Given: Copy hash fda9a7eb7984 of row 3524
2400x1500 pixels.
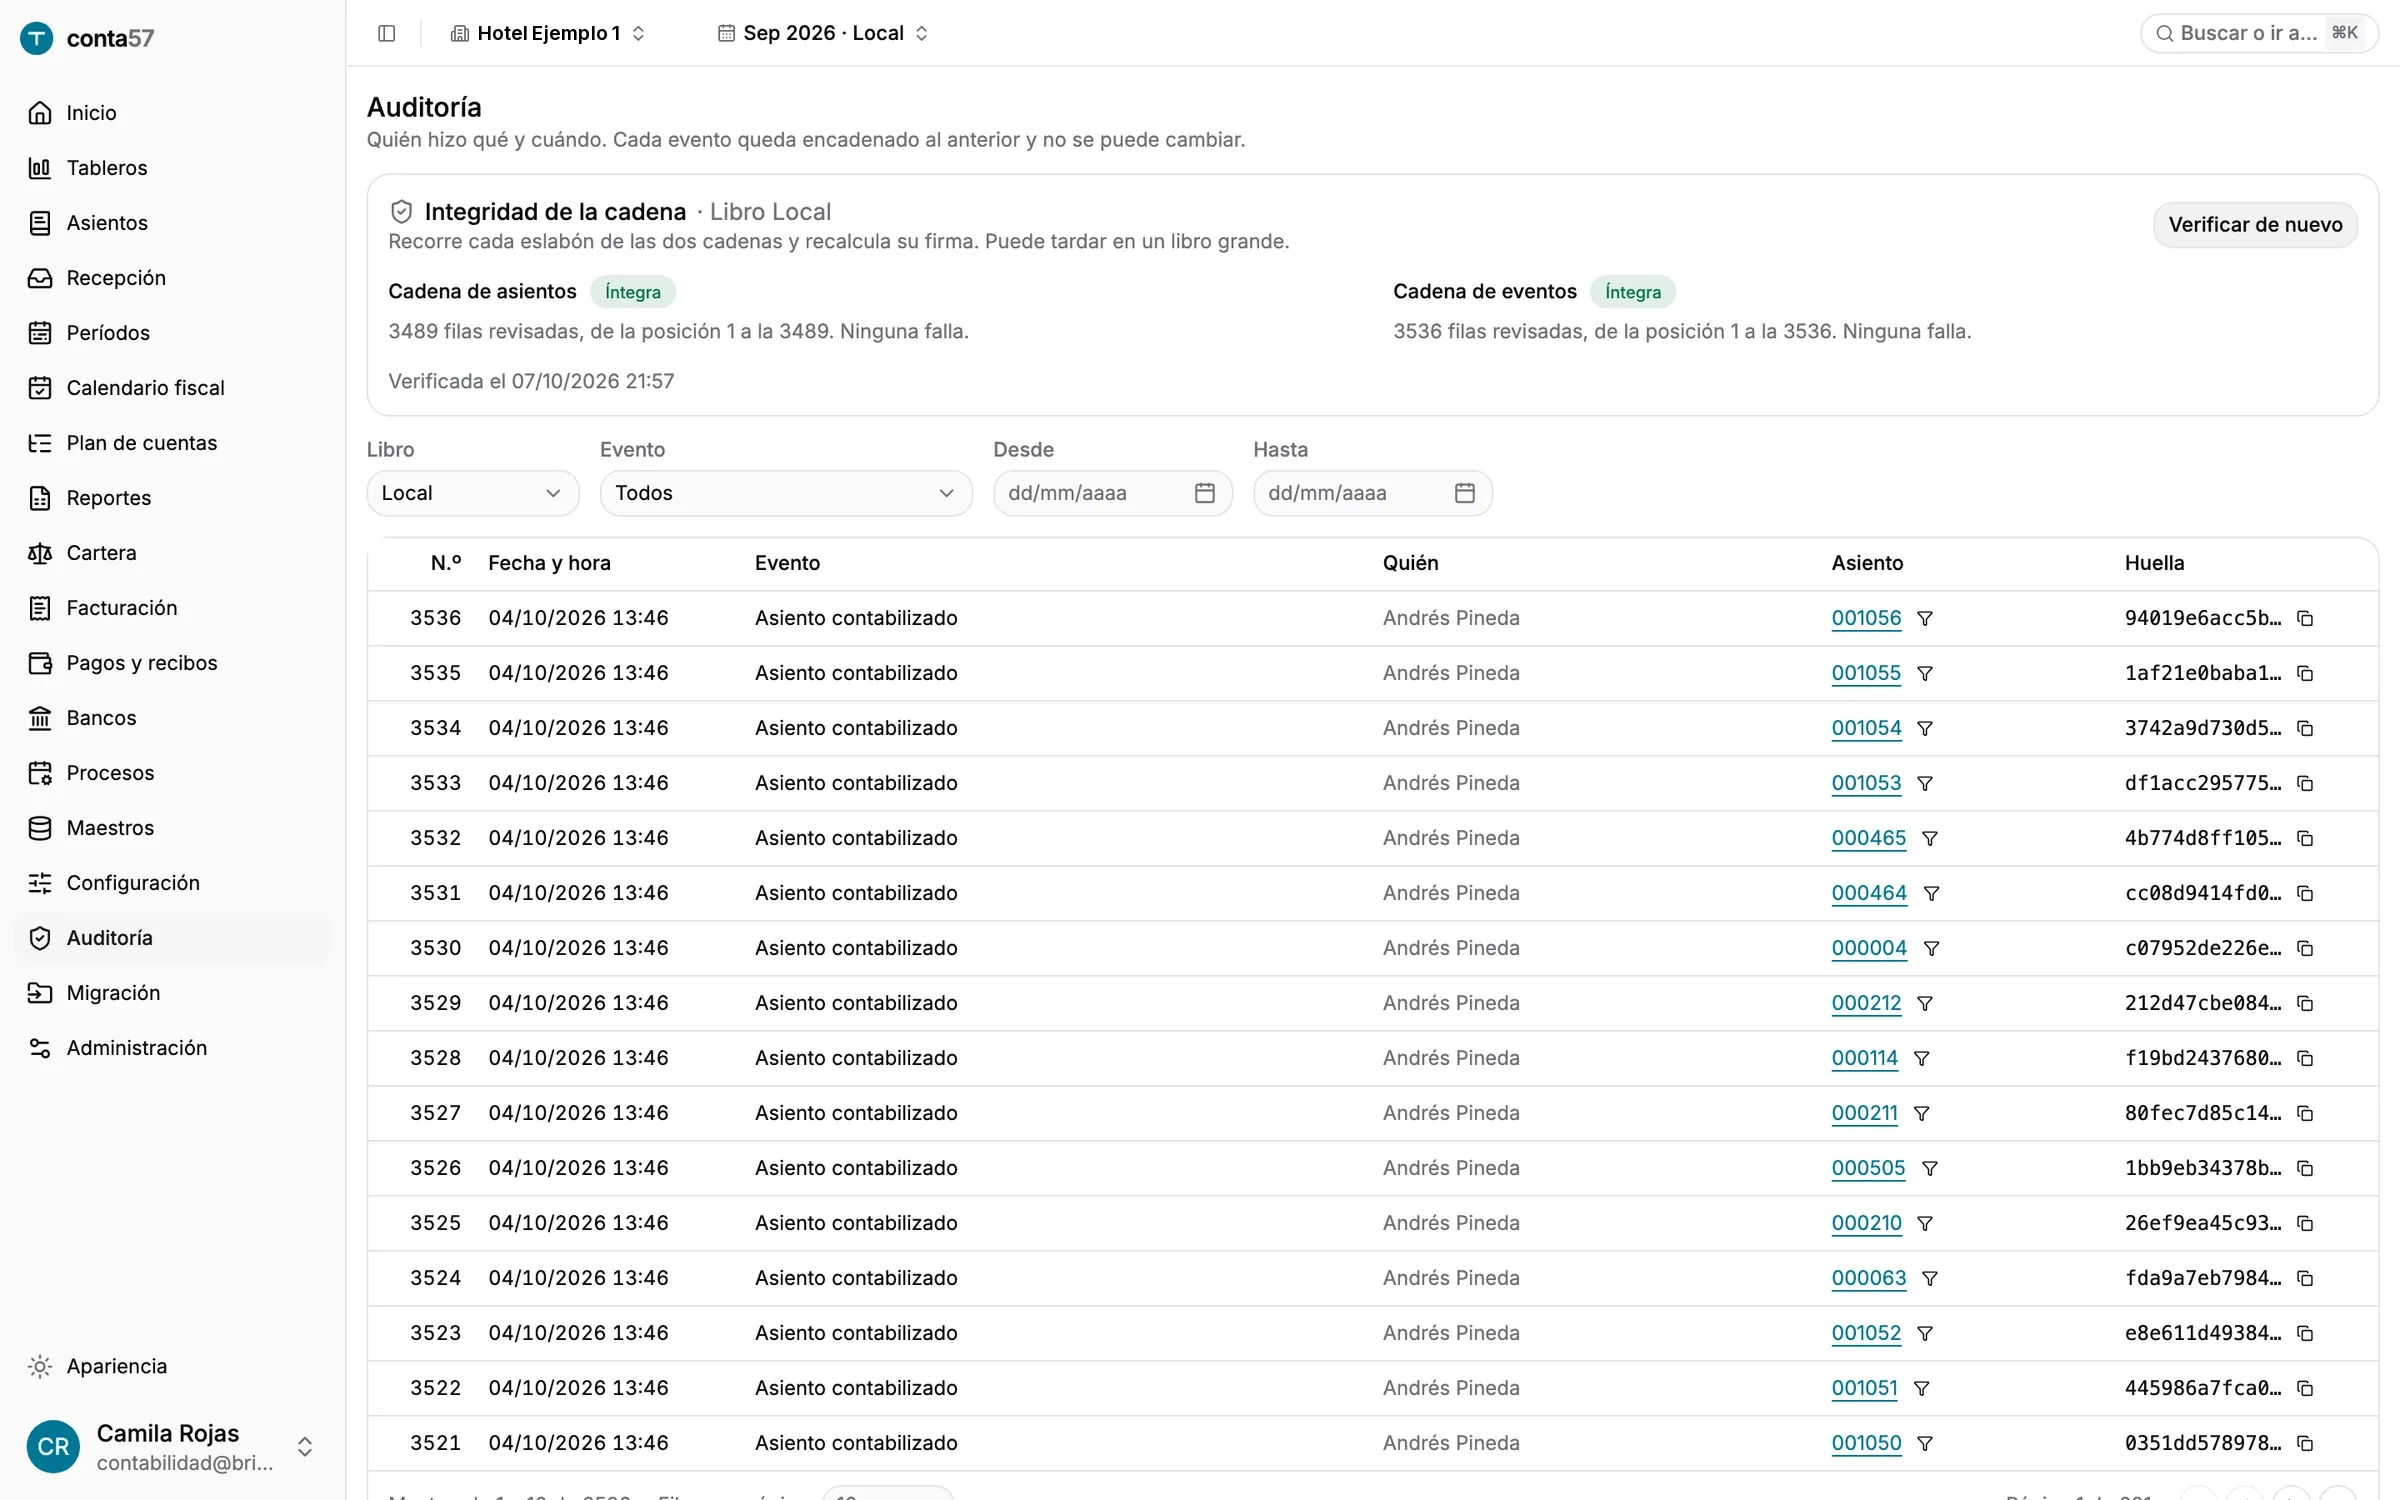Looking at the screenshot, I should pyautogui.click(x=2305, y=1278).
